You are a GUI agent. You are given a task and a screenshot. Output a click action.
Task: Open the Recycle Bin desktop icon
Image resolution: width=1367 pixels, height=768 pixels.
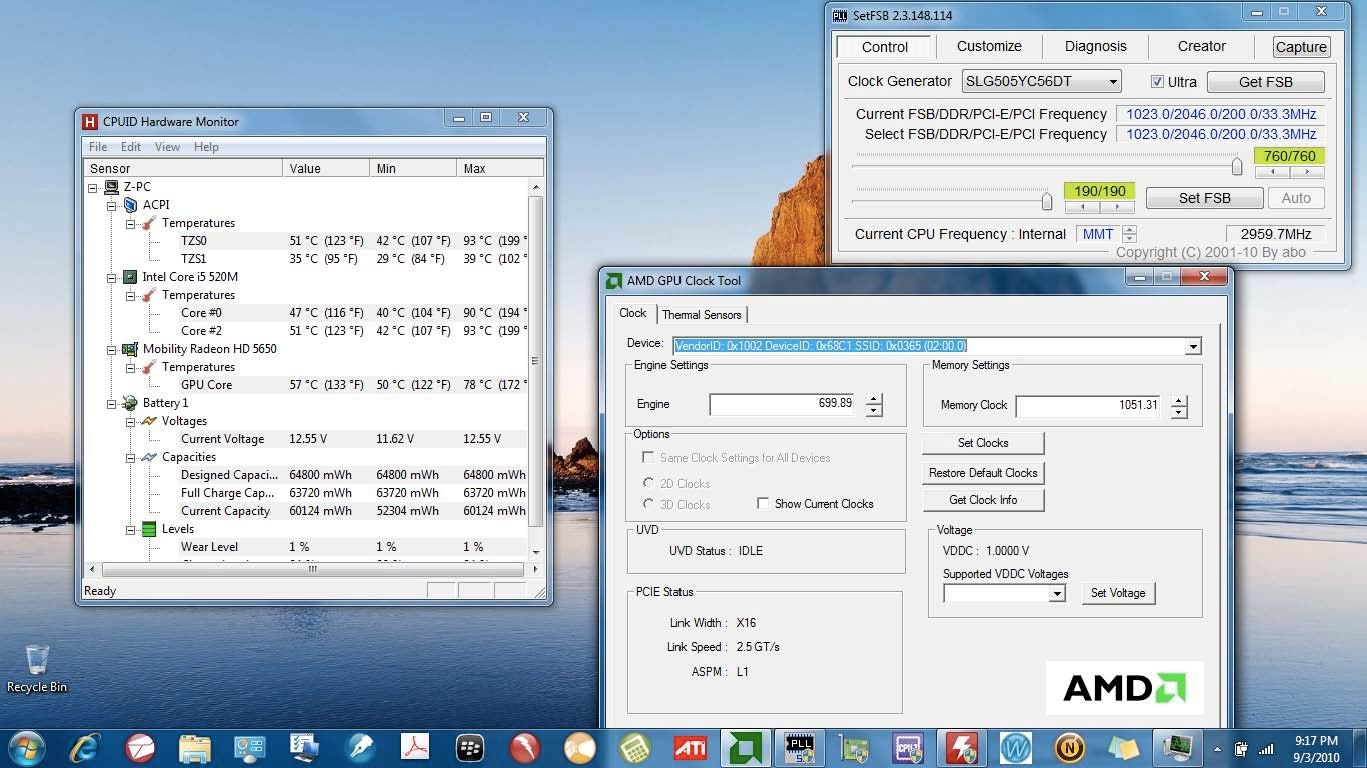pos(37,668)
